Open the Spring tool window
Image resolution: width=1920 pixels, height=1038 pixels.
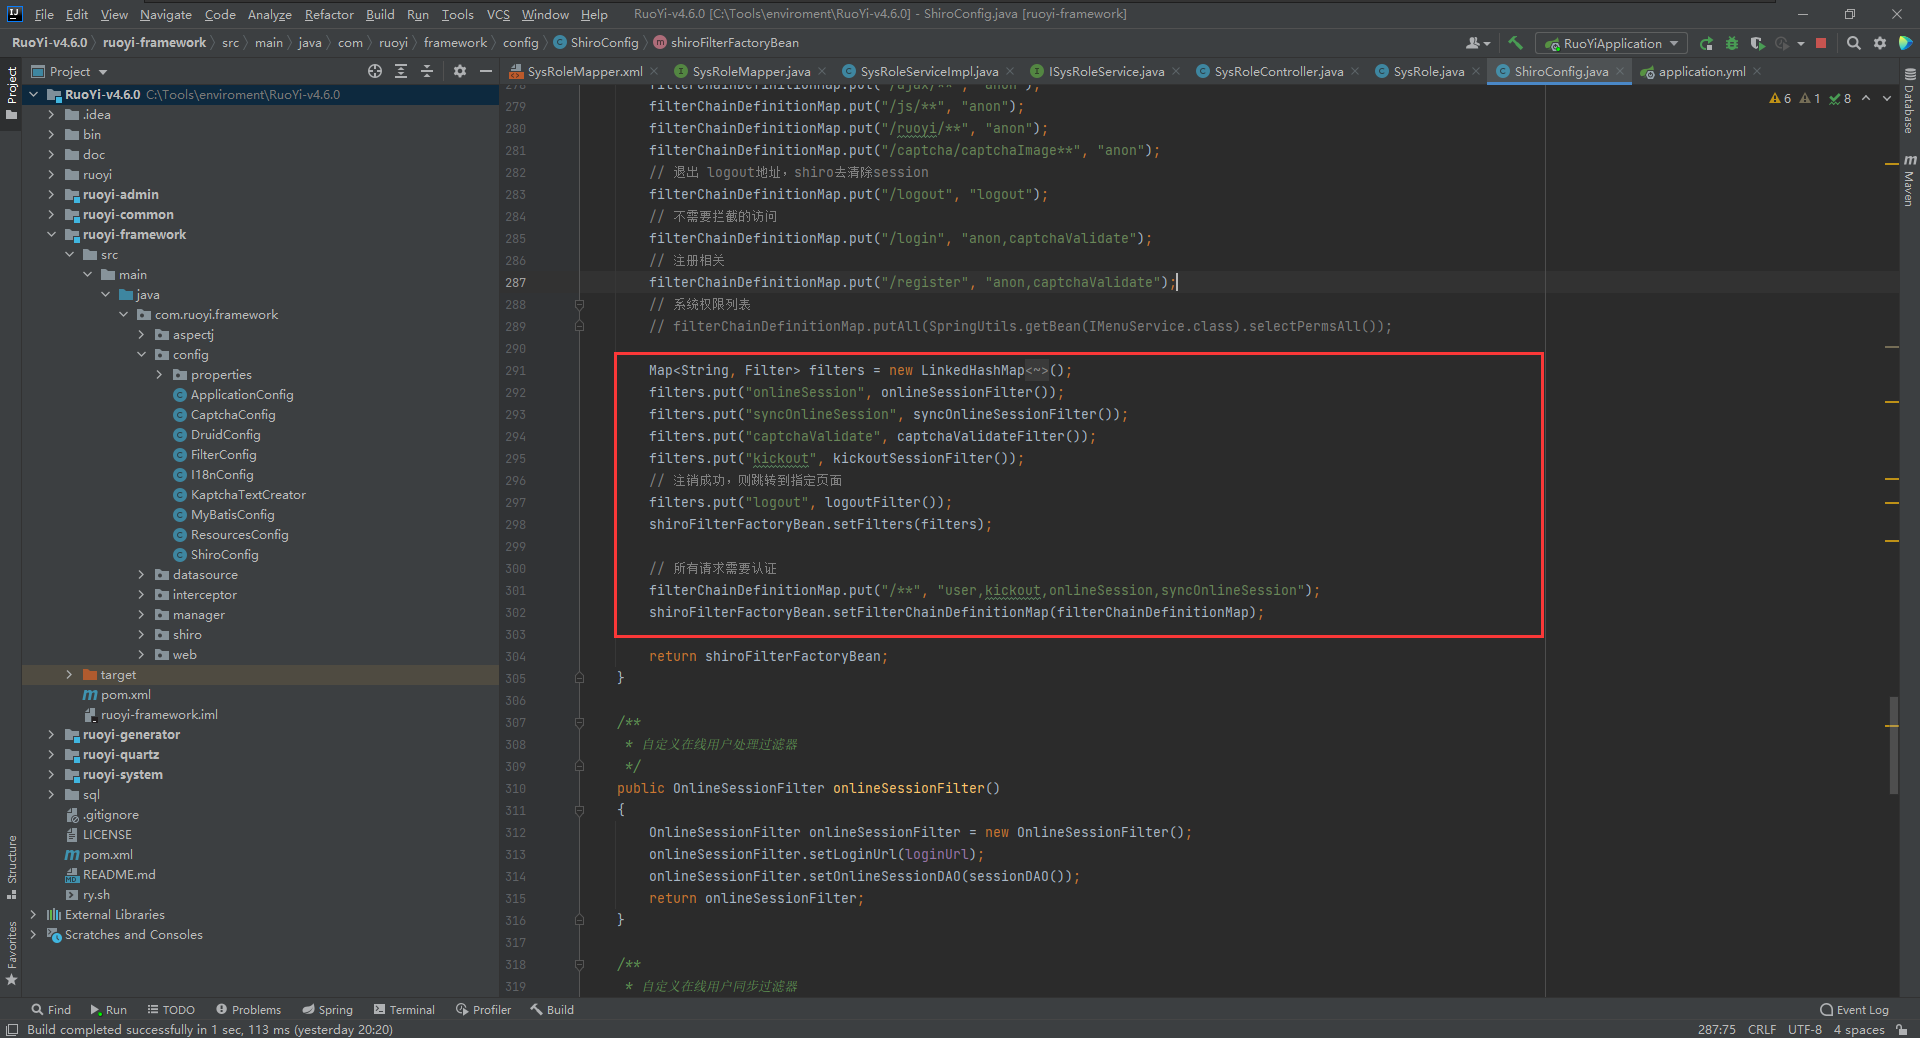(x=327, y=1009)
